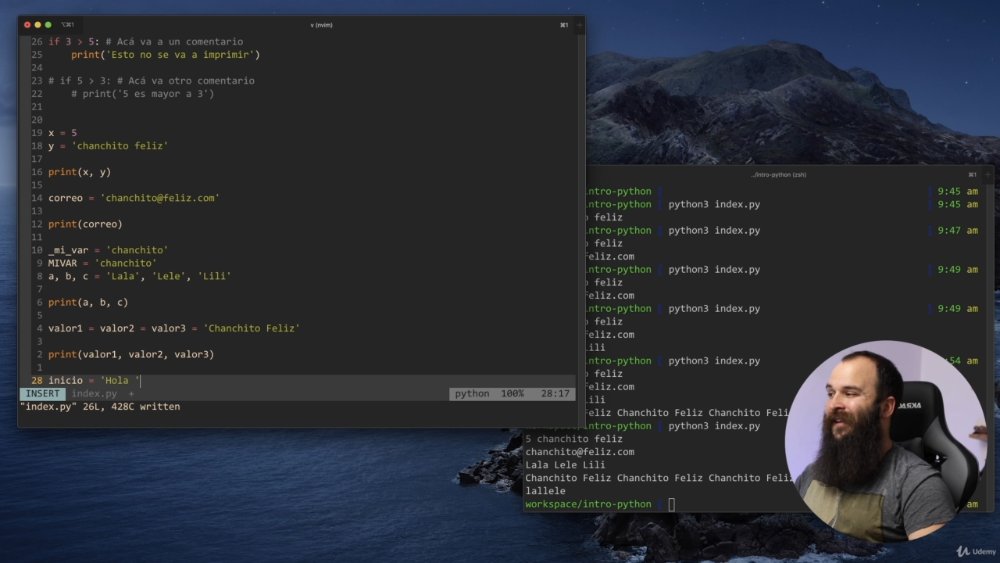Click the line 'print(correo)'
The height and width of the screenshot is (563, 1000).
coord(85,224)
